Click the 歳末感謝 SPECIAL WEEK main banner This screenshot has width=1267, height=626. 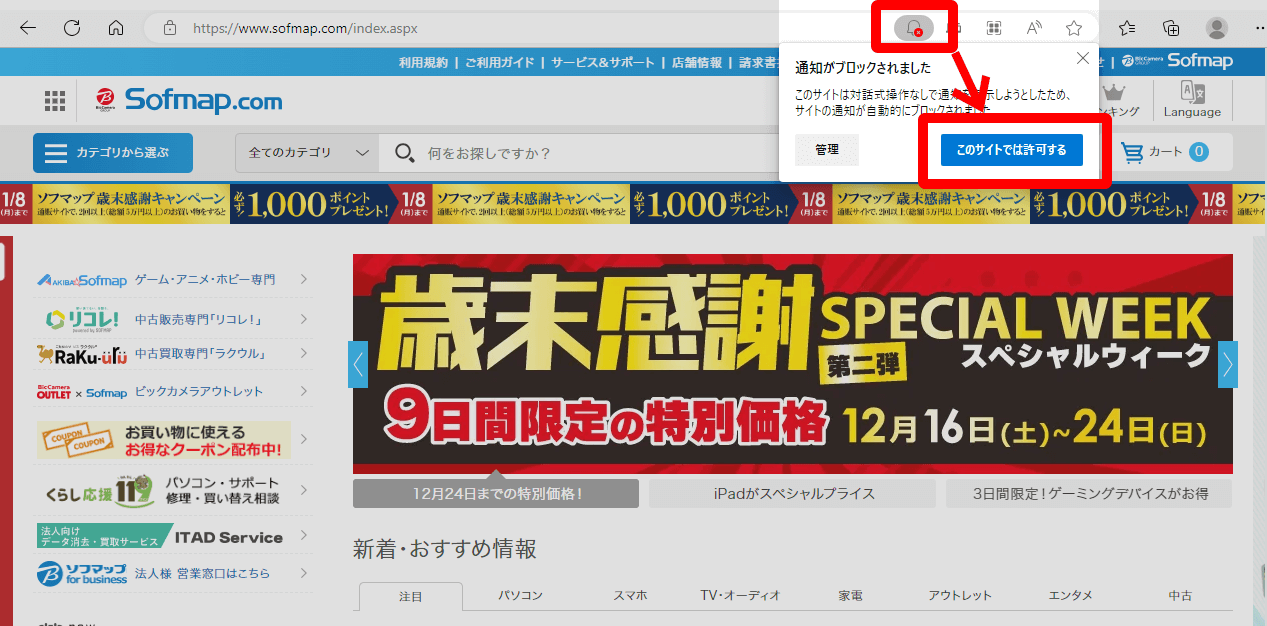(793, 364)
